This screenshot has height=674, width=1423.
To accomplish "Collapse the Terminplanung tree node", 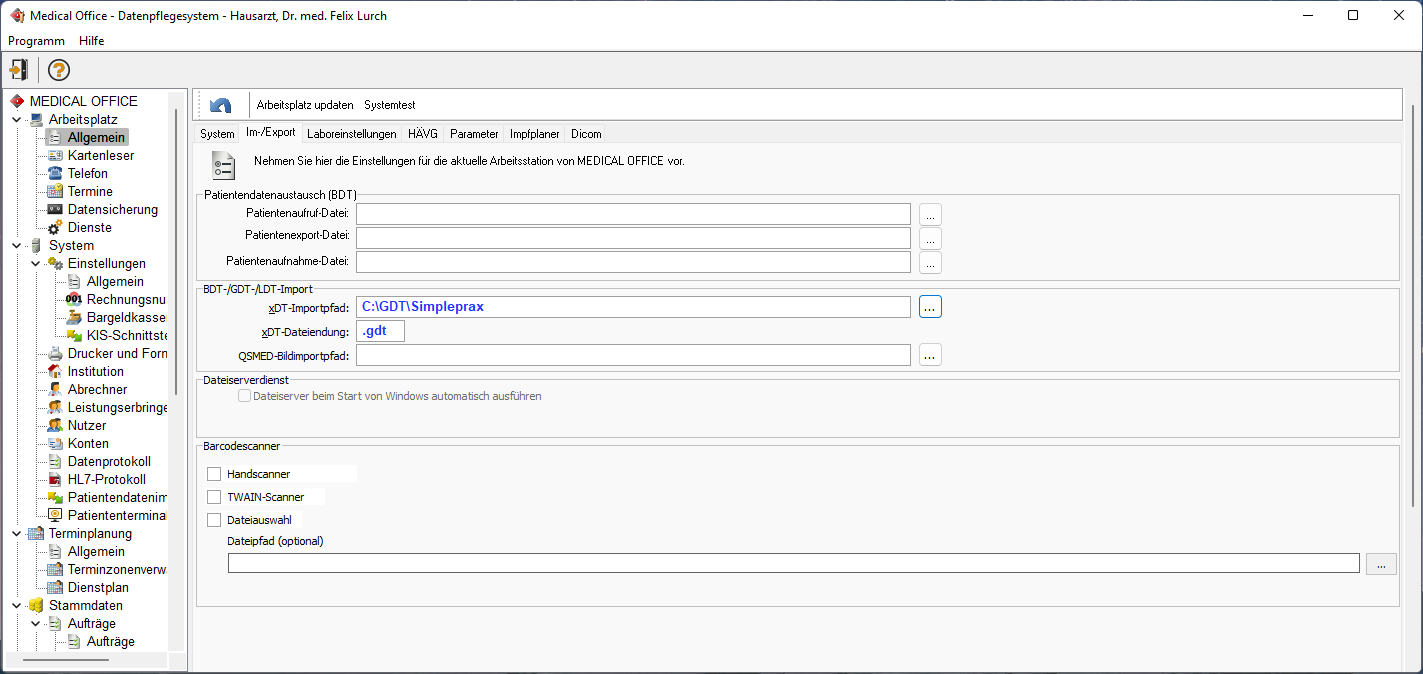I will coord(17,533).
